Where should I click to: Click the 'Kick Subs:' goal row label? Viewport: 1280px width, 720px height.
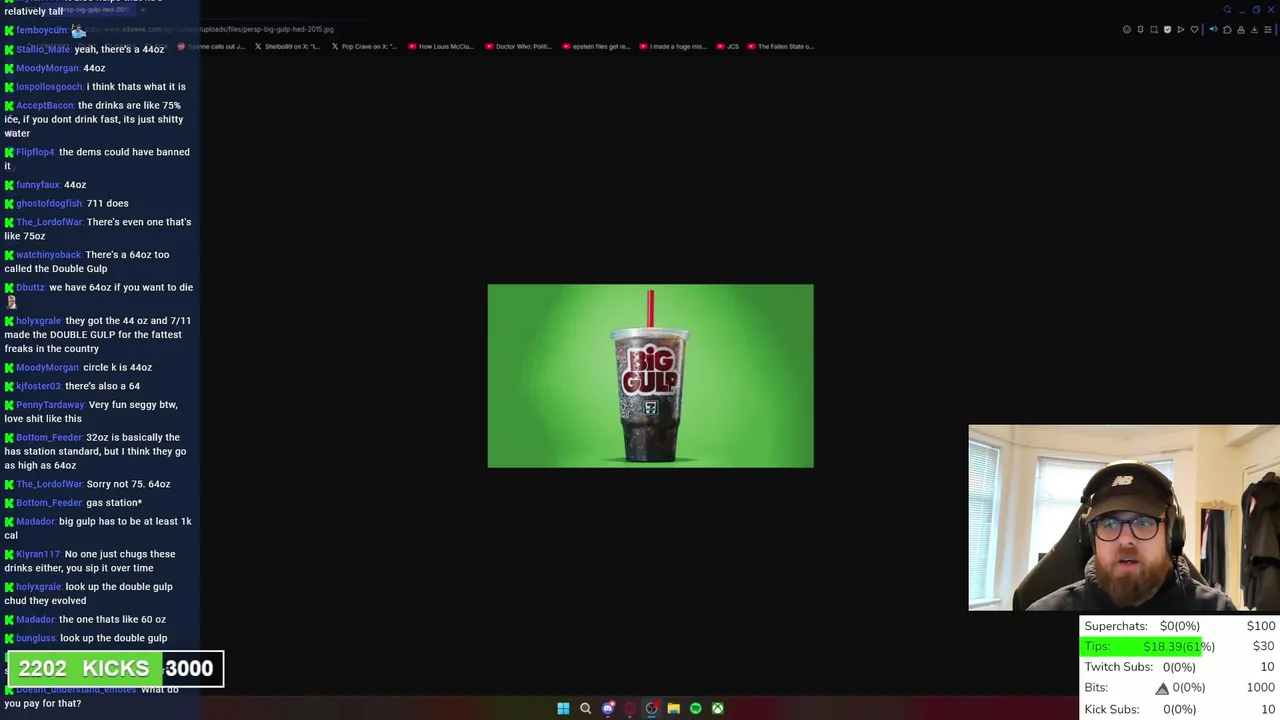tap(1112, 709)
